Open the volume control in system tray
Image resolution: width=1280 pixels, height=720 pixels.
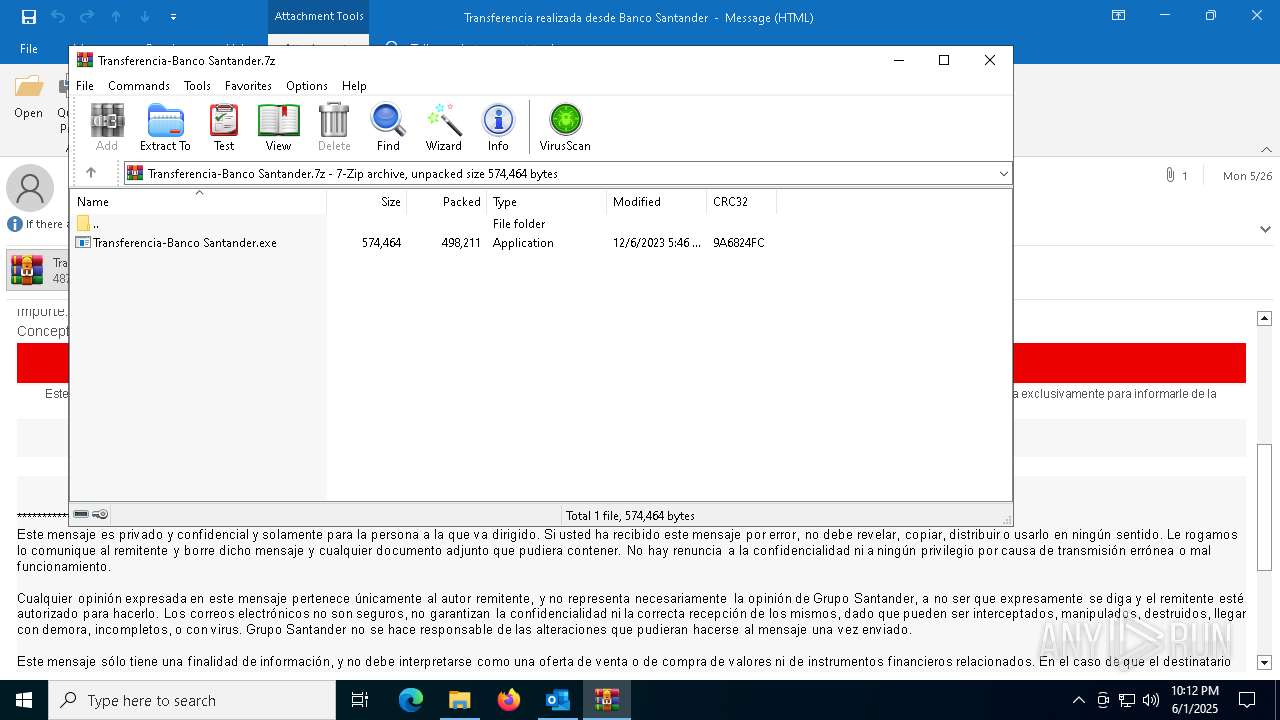[x=1151, y=700]
